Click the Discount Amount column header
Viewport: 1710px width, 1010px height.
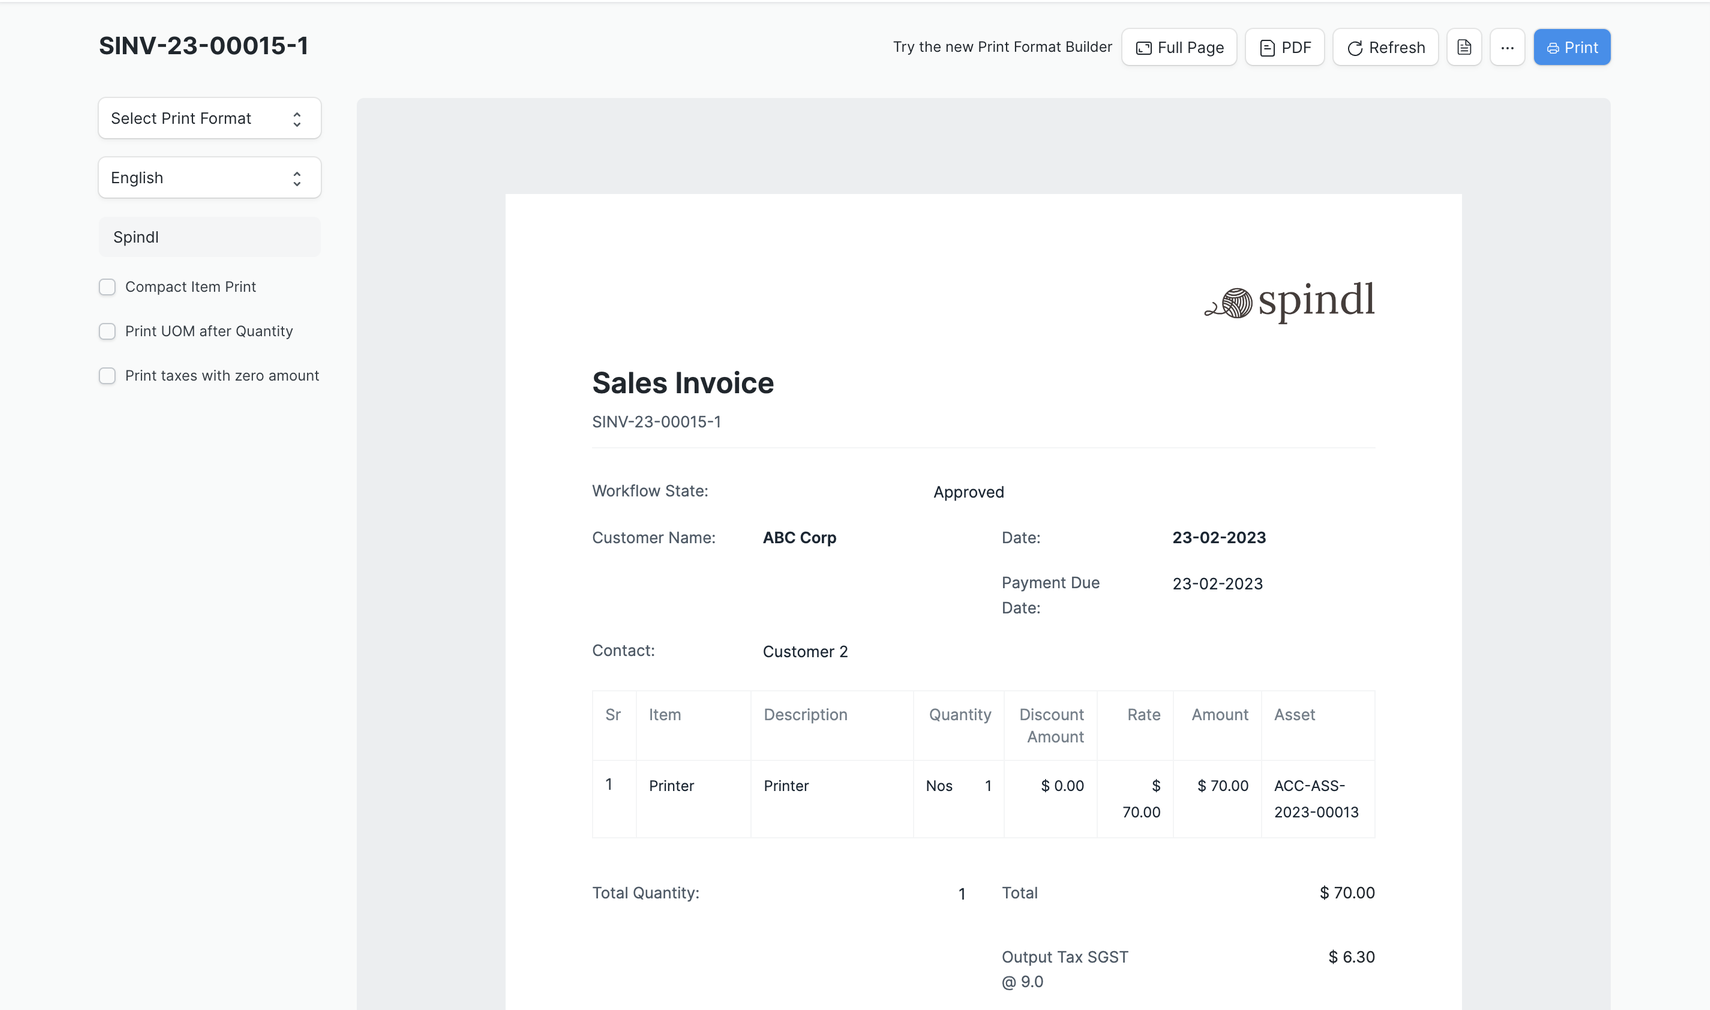click(x=1051, y=726)
